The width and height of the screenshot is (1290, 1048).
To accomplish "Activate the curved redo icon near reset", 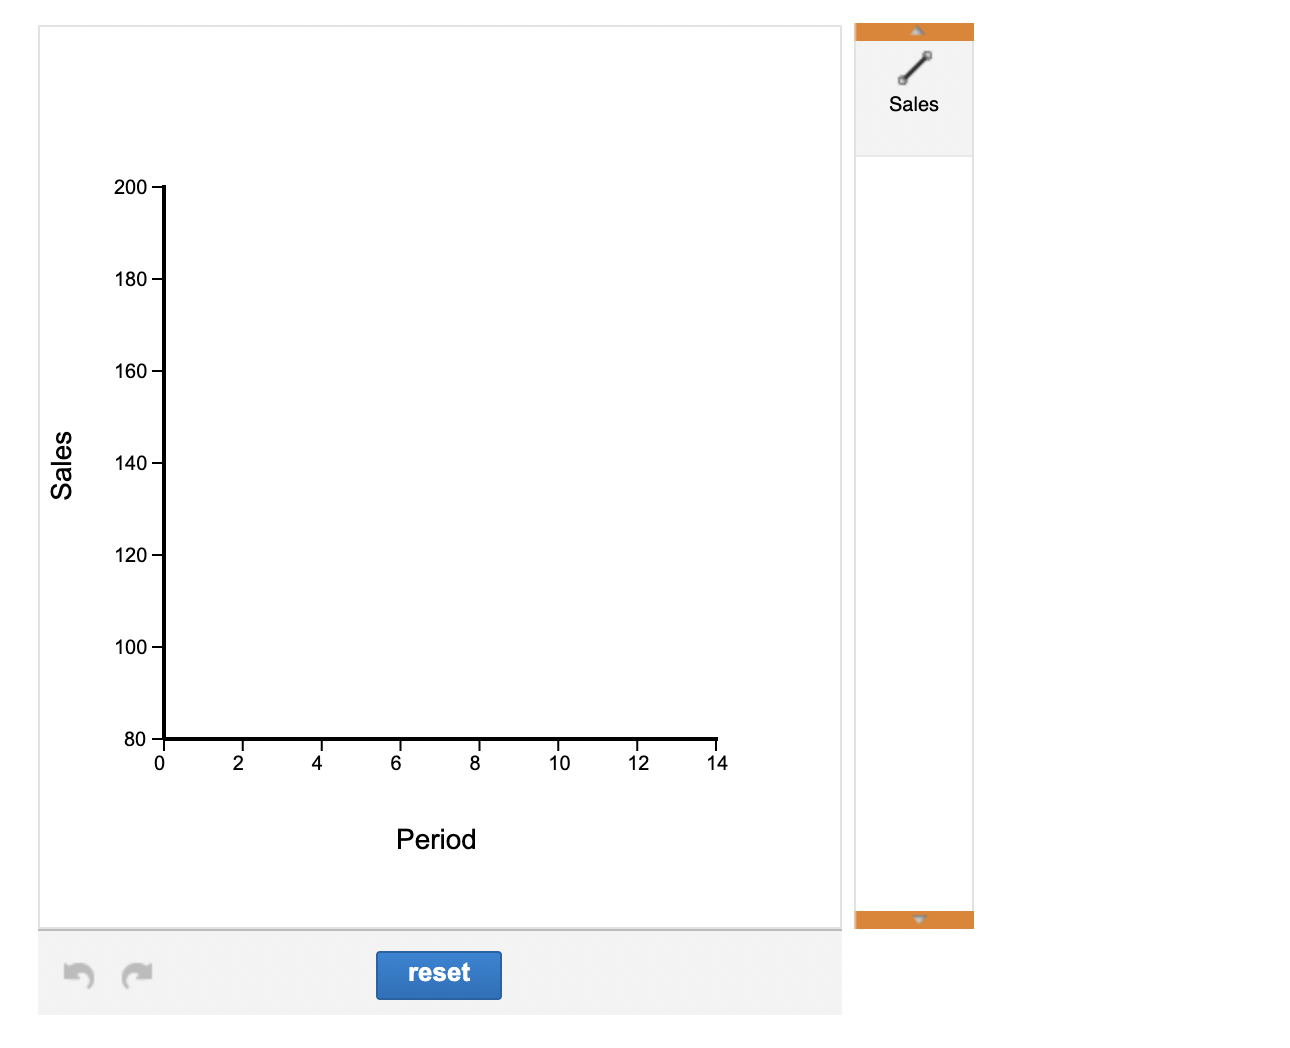I will point(137,975).
